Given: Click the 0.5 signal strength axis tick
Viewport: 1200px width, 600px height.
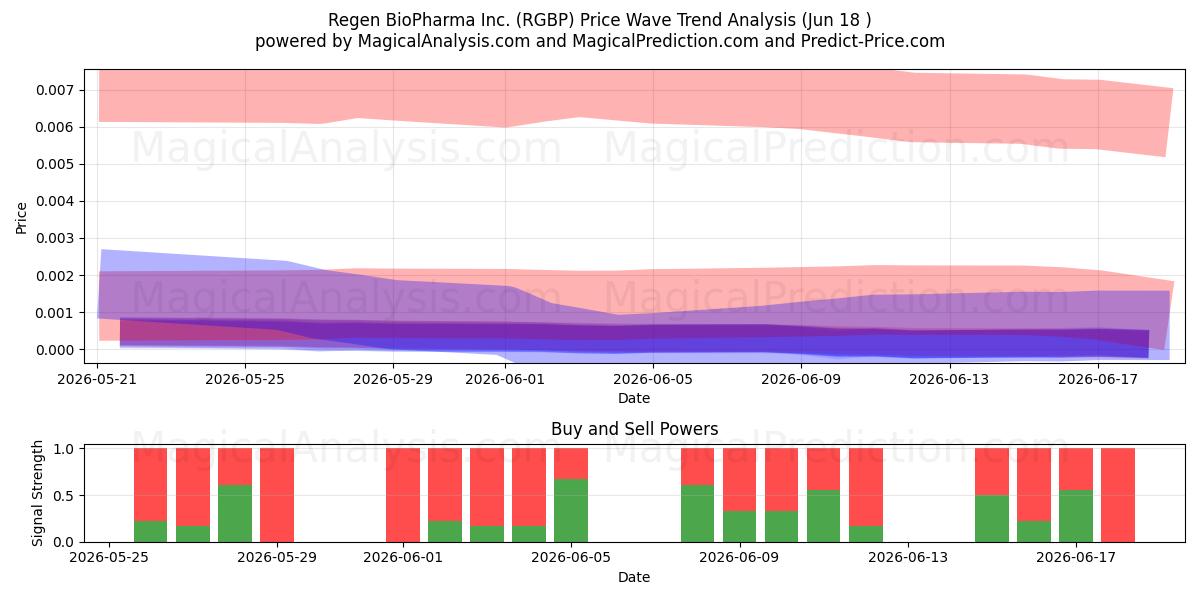Looking at the screenshot, I should [65, 496].
